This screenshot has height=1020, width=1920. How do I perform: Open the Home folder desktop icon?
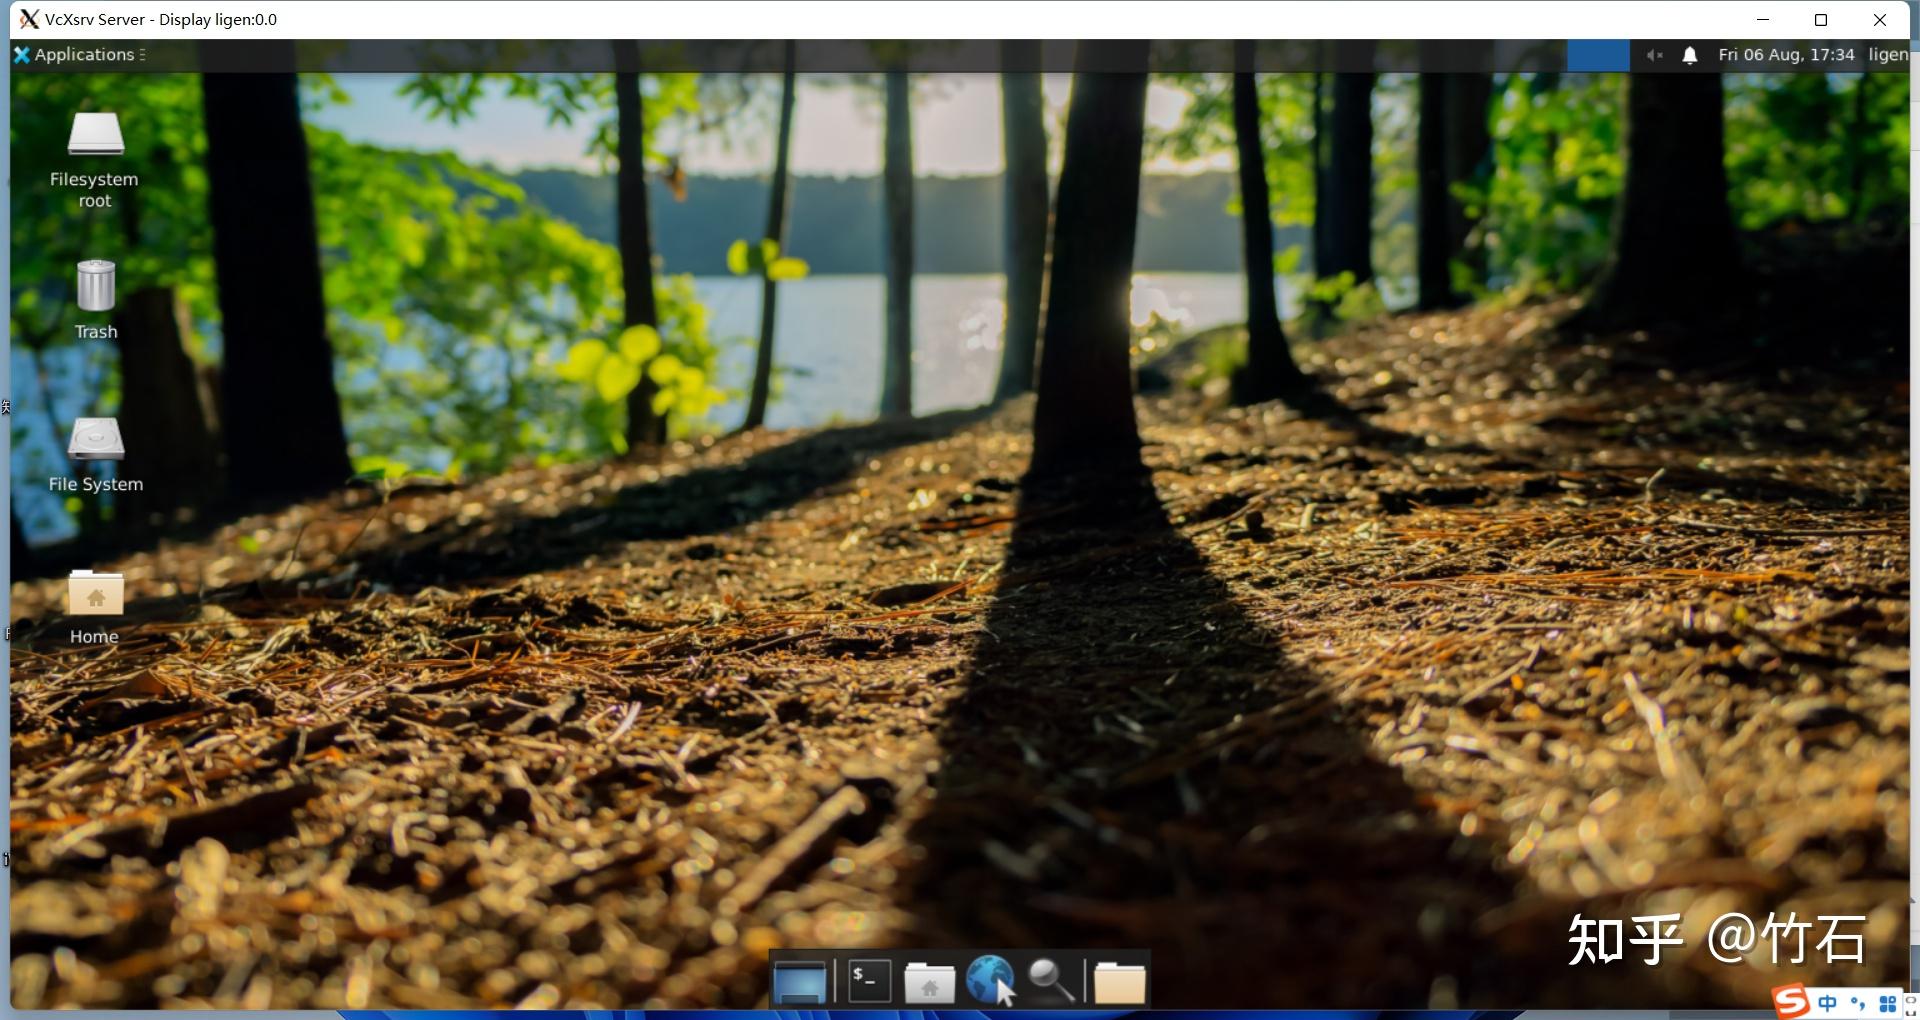[x=95, y=607]
